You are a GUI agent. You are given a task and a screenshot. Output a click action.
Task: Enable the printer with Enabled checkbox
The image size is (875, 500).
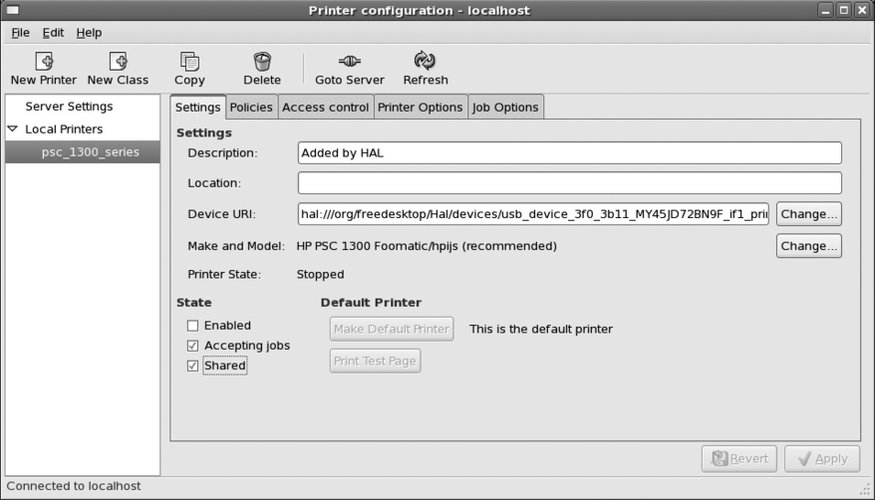coord(193,326)
